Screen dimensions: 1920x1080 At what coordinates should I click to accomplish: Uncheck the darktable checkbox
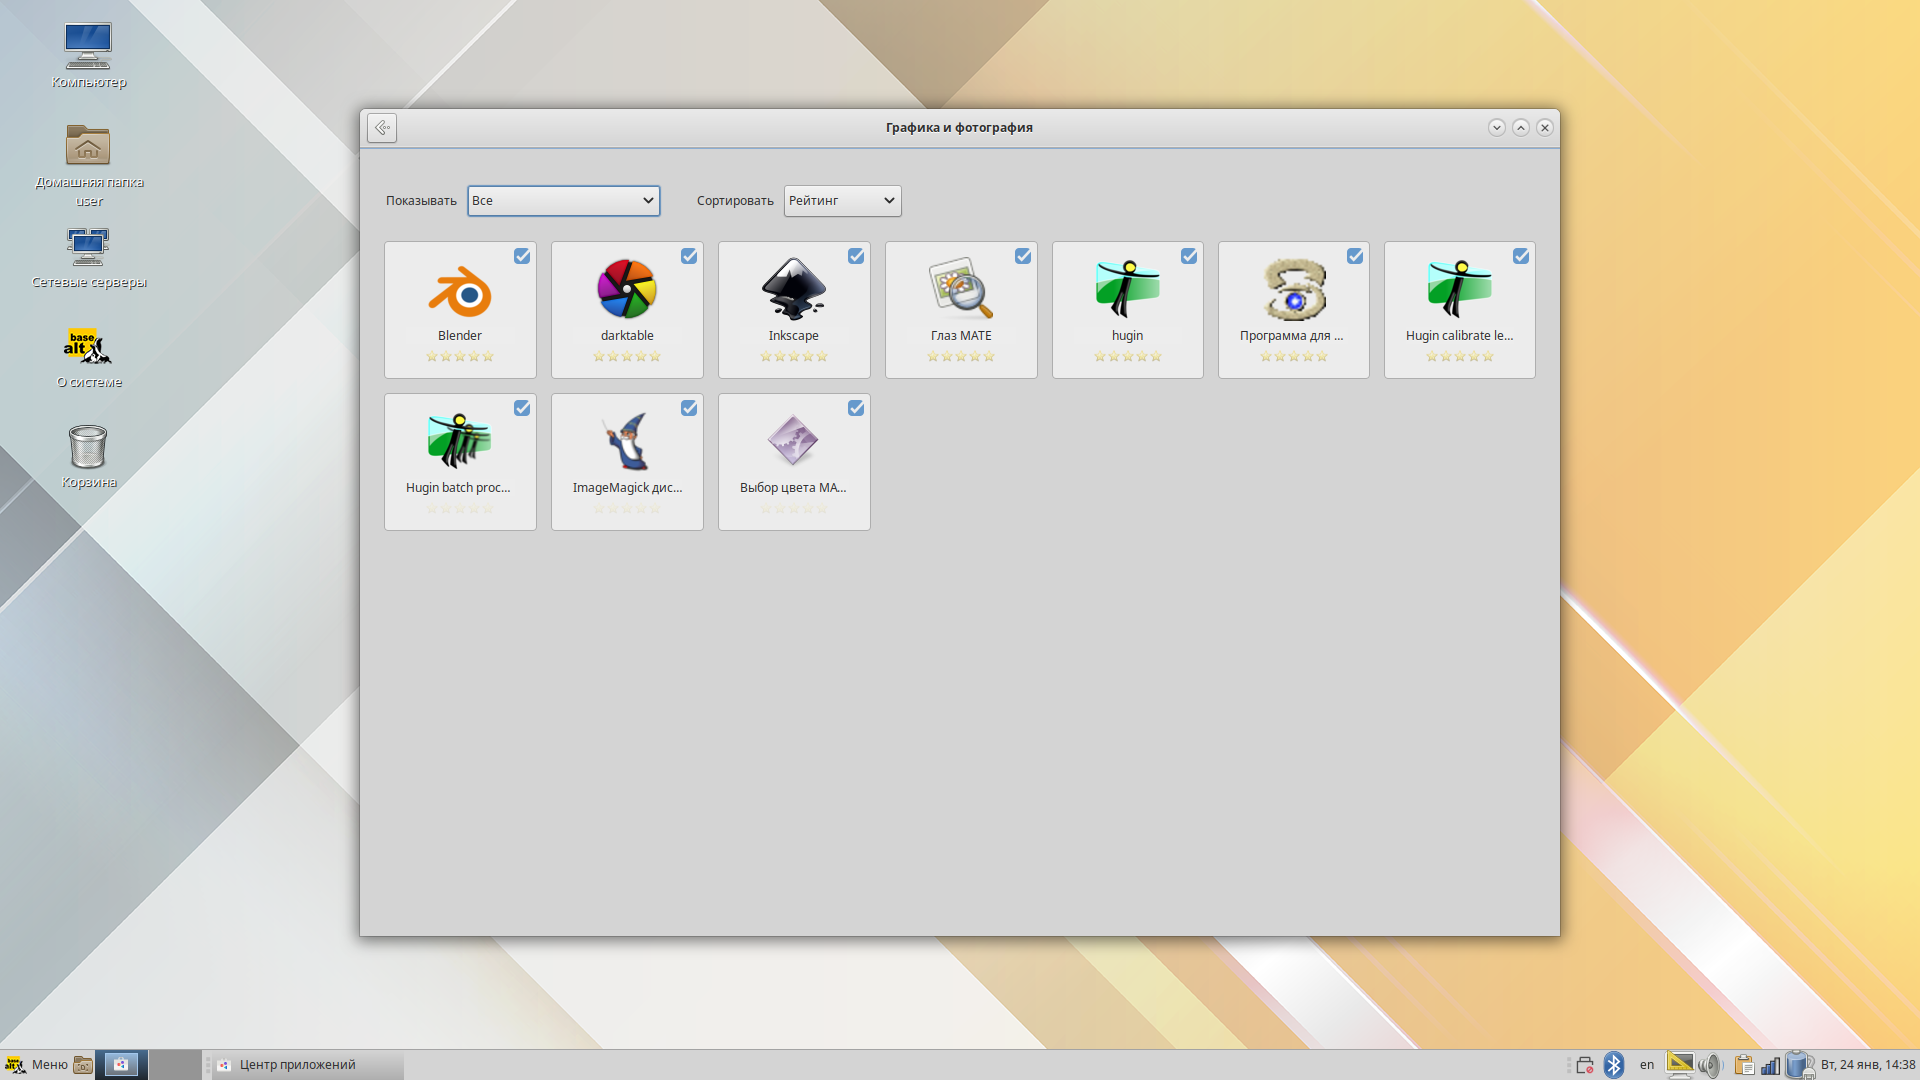(x=689, y=256)
